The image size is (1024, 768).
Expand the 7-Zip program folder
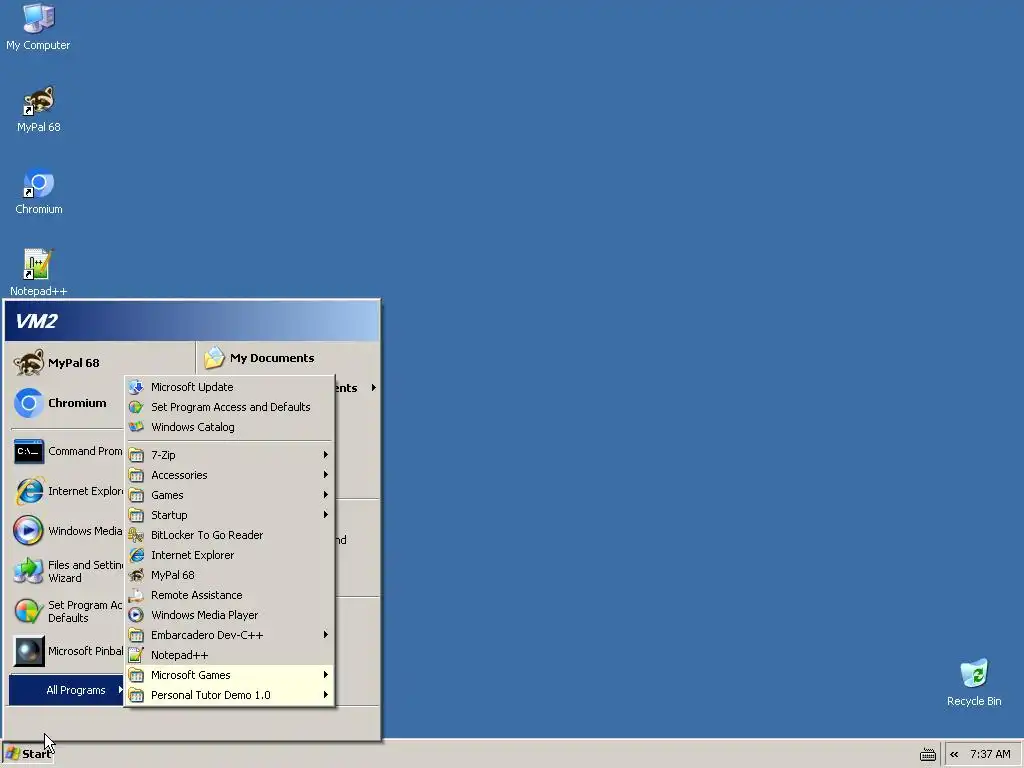coord(229,455)
